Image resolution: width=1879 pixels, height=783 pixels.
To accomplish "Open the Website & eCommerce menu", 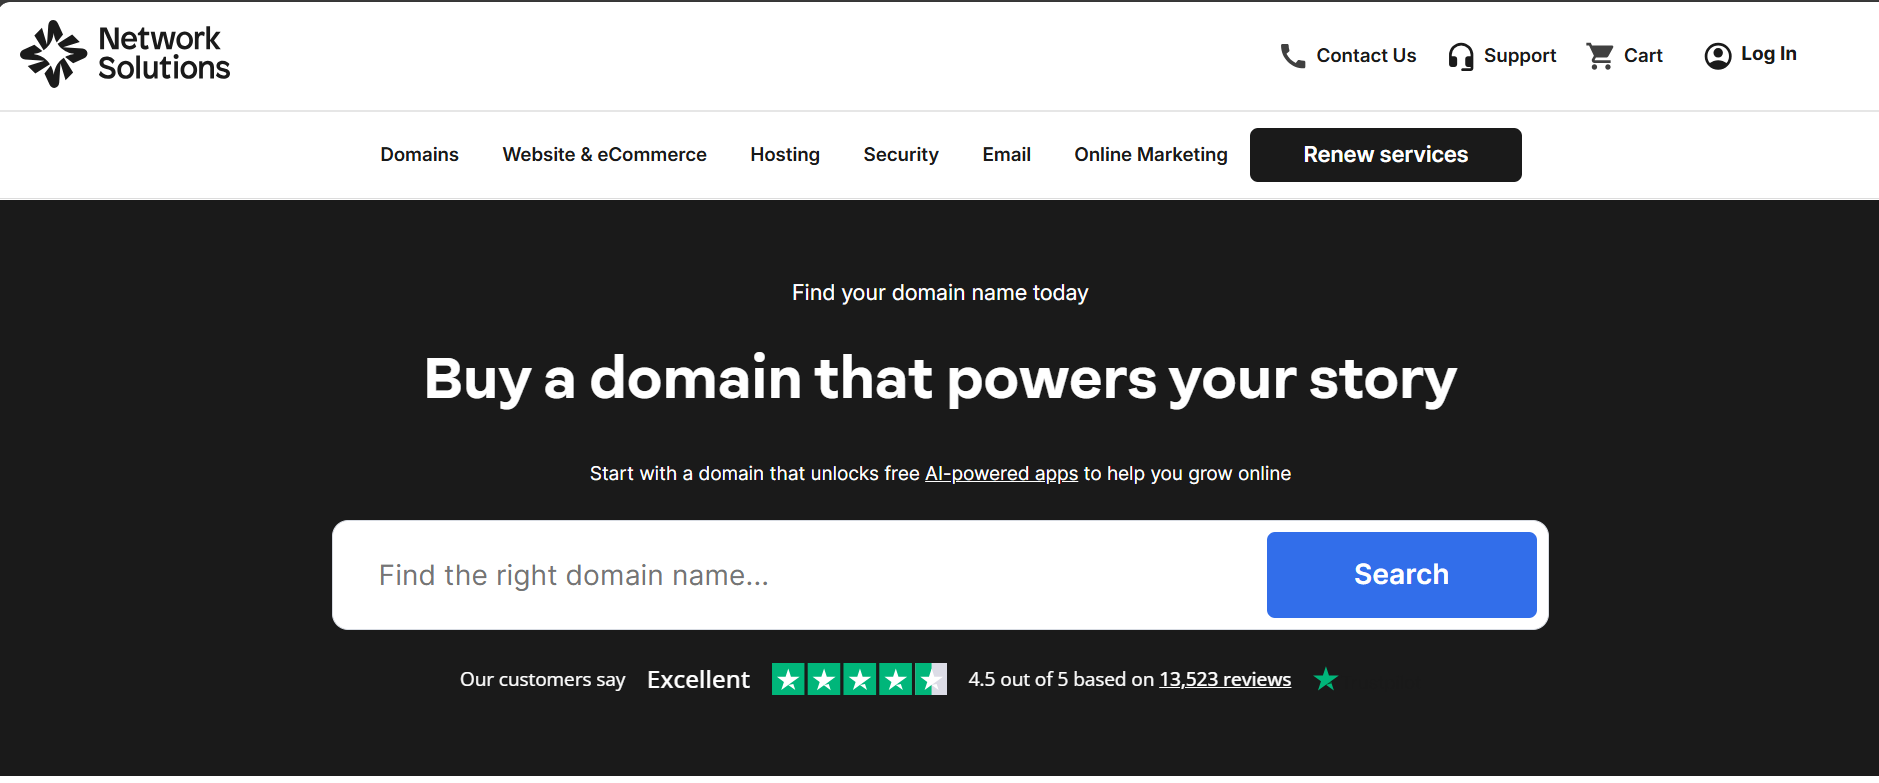I will tap(604, 155).
